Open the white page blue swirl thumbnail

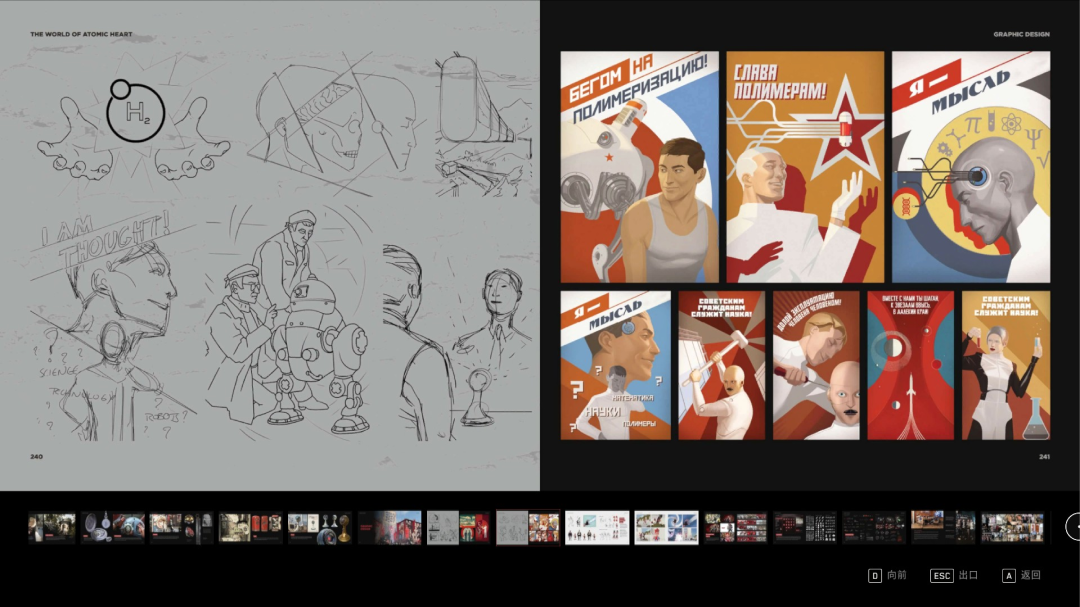point(666,528)
